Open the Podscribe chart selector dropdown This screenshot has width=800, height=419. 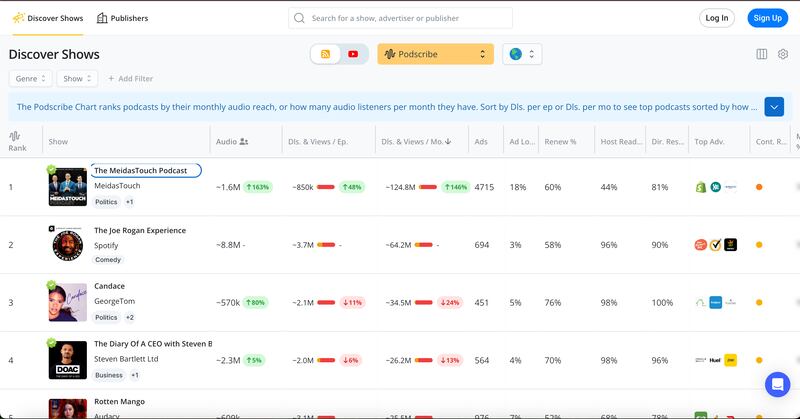[435, 54]
